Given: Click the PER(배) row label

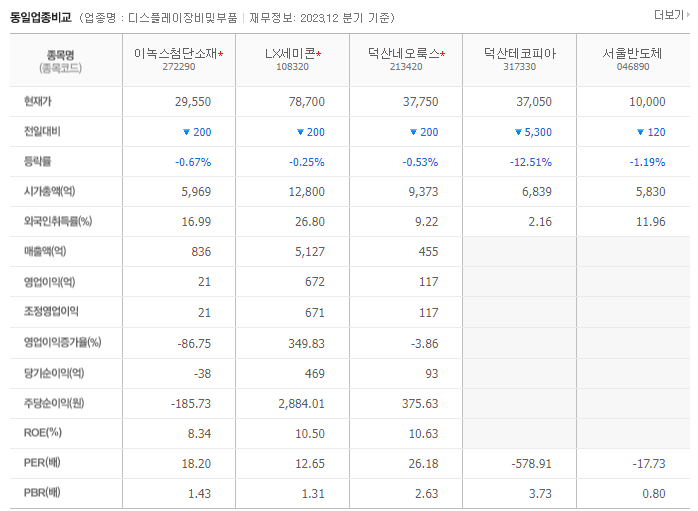Looking at the screenshot, I should 42,463.
